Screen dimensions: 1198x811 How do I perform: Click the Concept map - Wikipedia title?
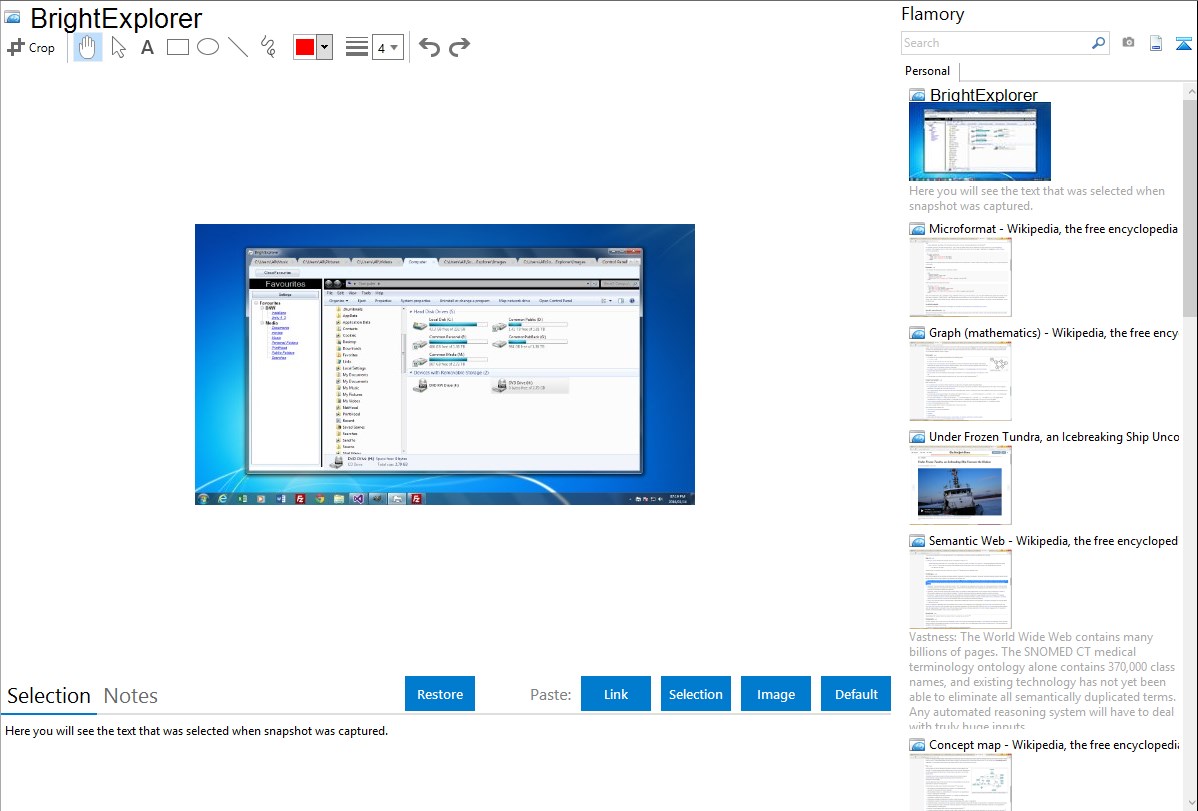pos(1053,744)
